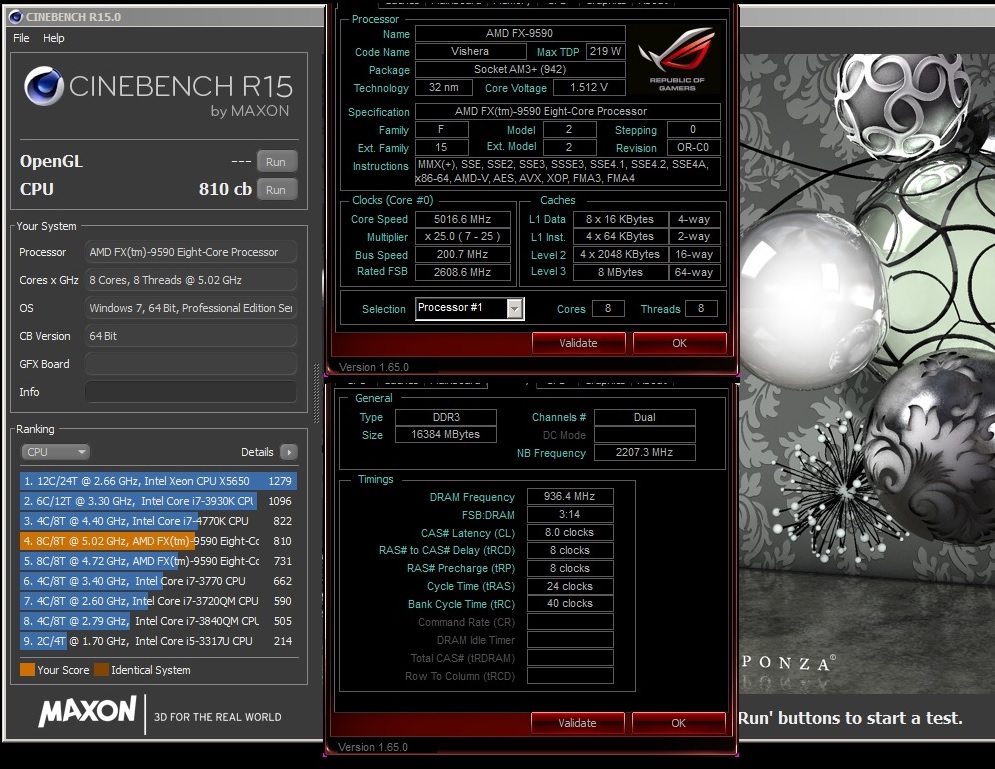Select the highlighted 5.02 GHz FX-9590 ranking row
The image size is (995, 769).
coord(159,541)
